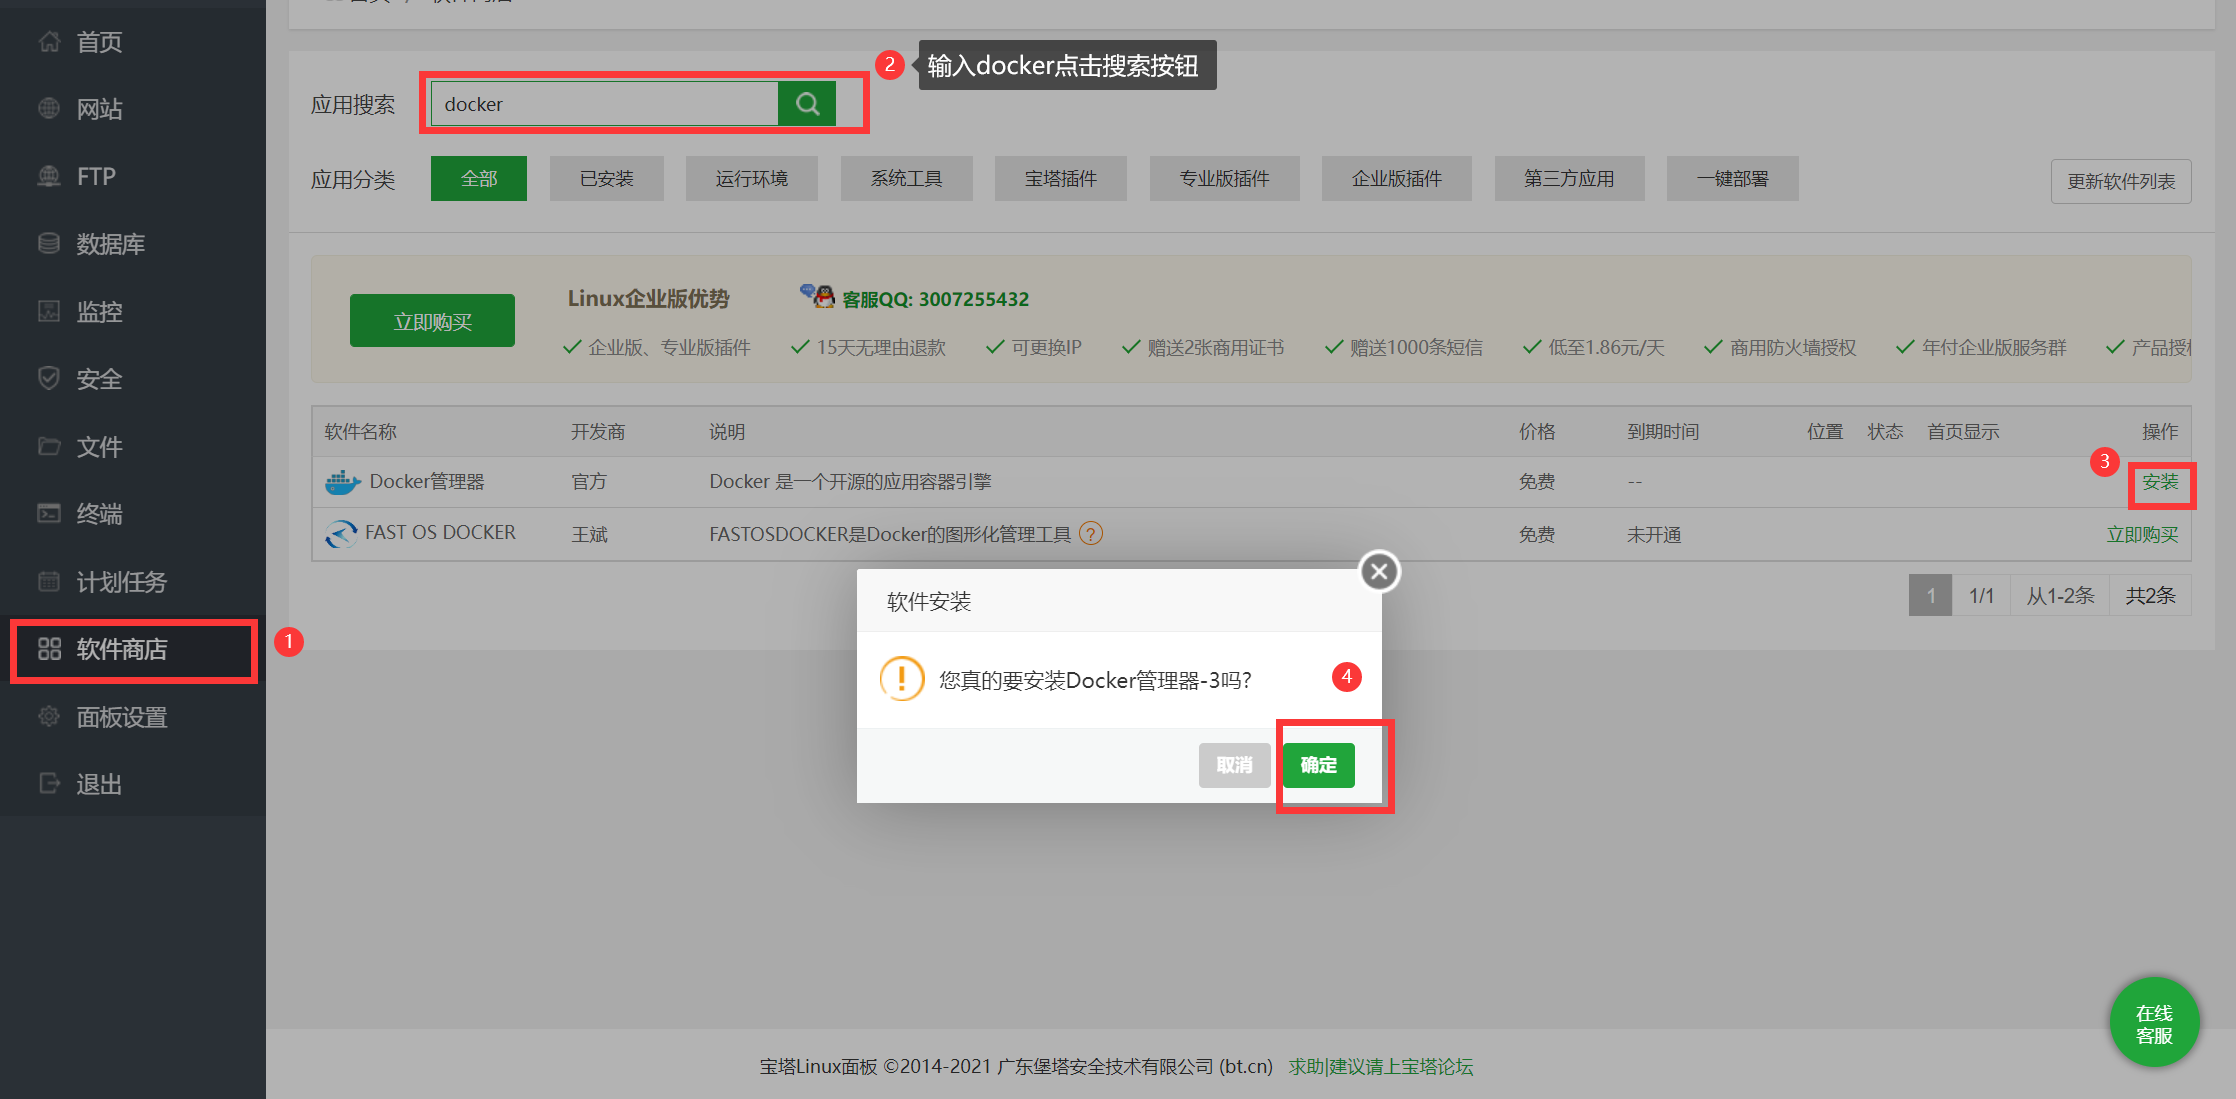Click 客服QQ: 3007255432 text

(935, 299)
